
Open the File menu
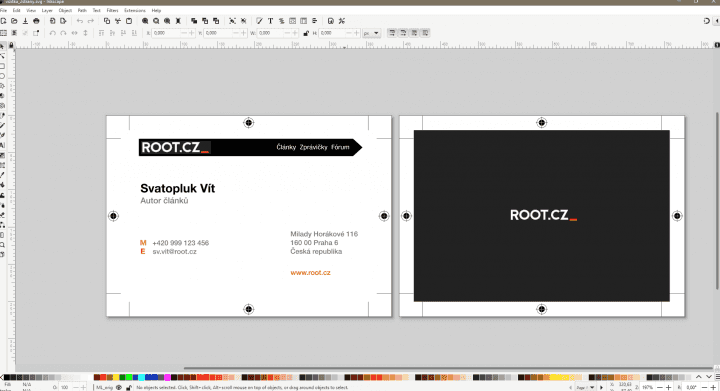pos(4,10)
